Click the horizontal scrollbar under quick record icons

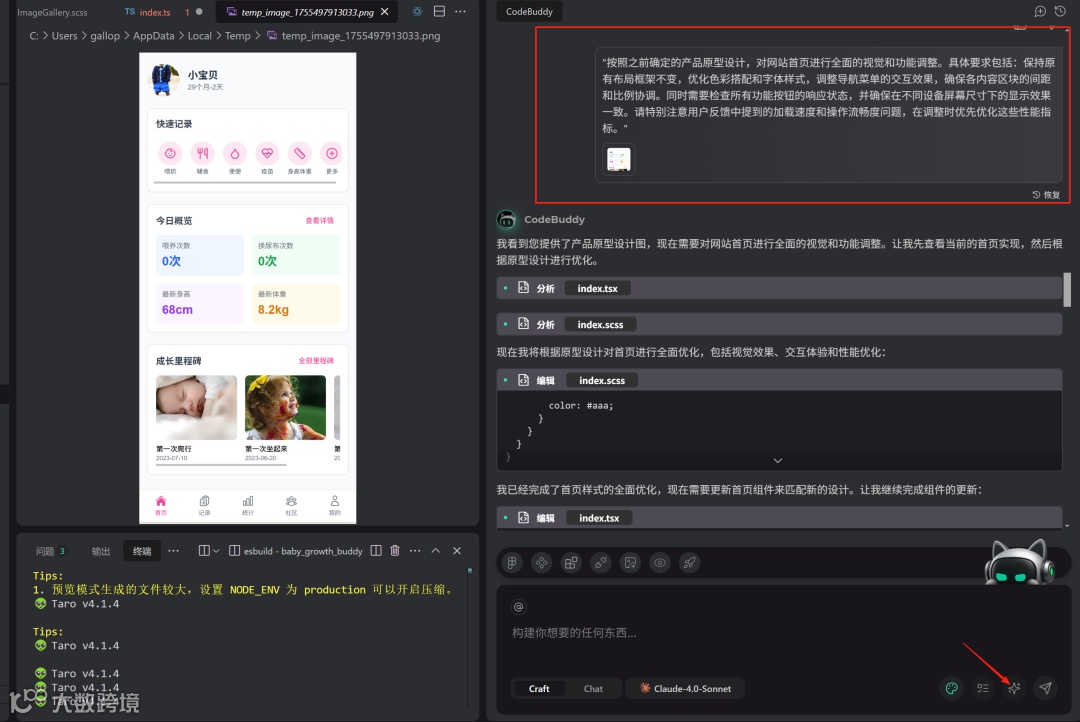pyautogui.click(x=245, y=183)
